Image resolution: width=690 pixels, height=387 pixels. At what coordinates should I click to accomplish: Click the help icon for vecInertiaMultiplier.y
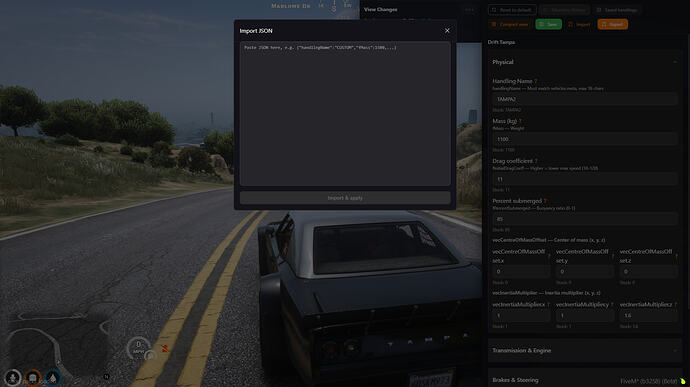pyautogui.click(x=612, y=305)
